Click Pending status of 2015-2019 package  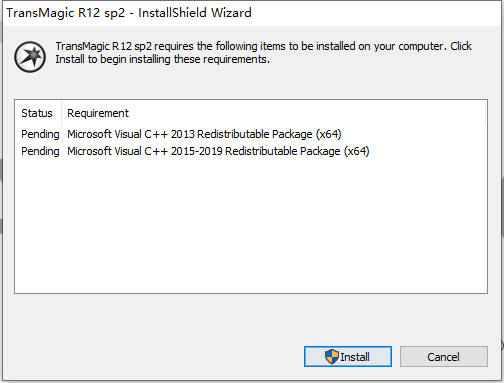point(40,151)
